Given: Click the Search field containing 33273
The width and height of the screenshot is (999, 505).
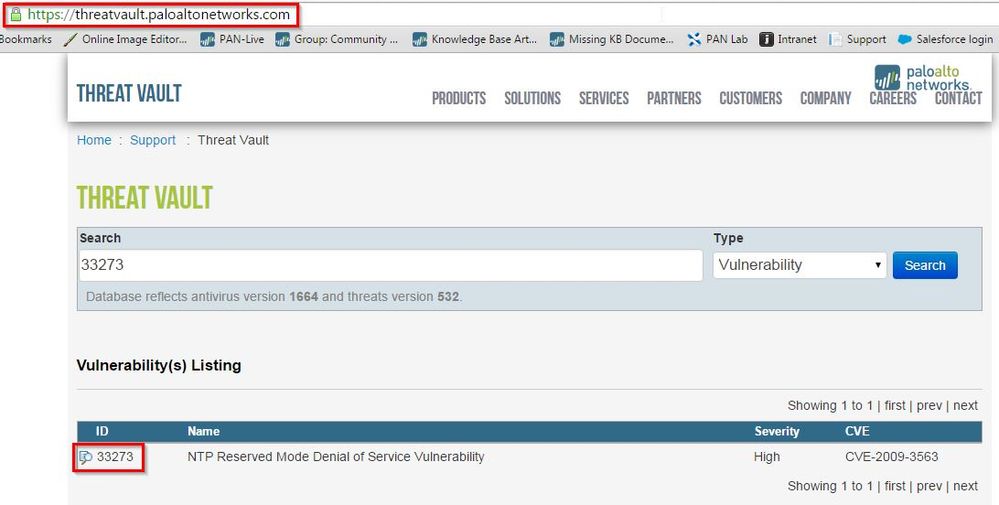Looking at the screenshot, I should 391,265.
